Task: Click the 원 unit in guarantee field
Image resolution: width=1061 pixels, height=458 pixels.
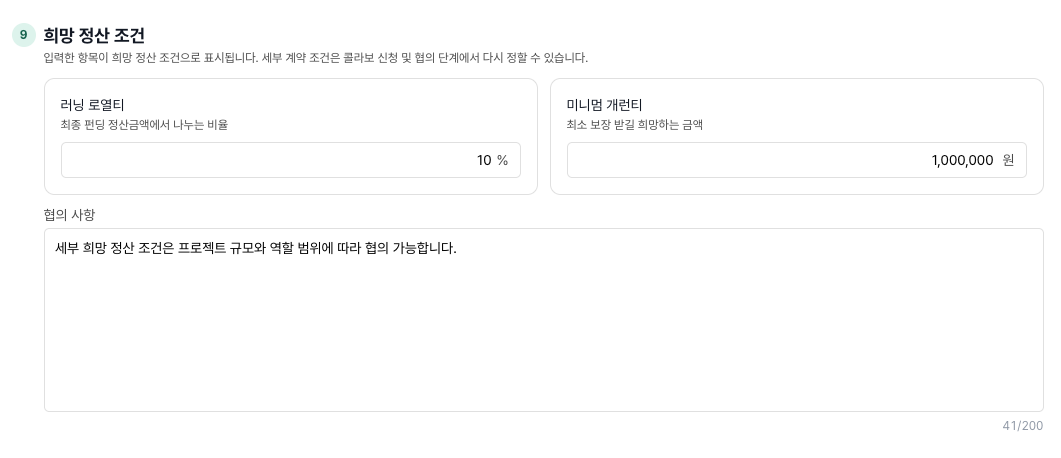Action: [x=1008, y=160]
